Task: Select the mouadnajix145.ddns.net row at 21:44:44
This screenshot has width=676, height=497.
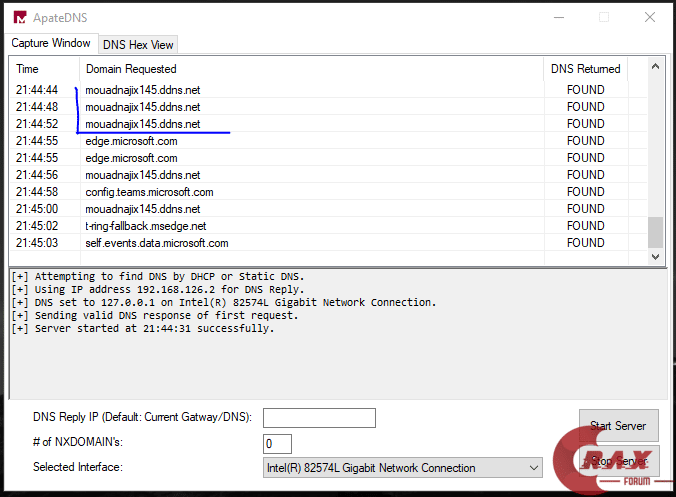Action: [142, 90]
